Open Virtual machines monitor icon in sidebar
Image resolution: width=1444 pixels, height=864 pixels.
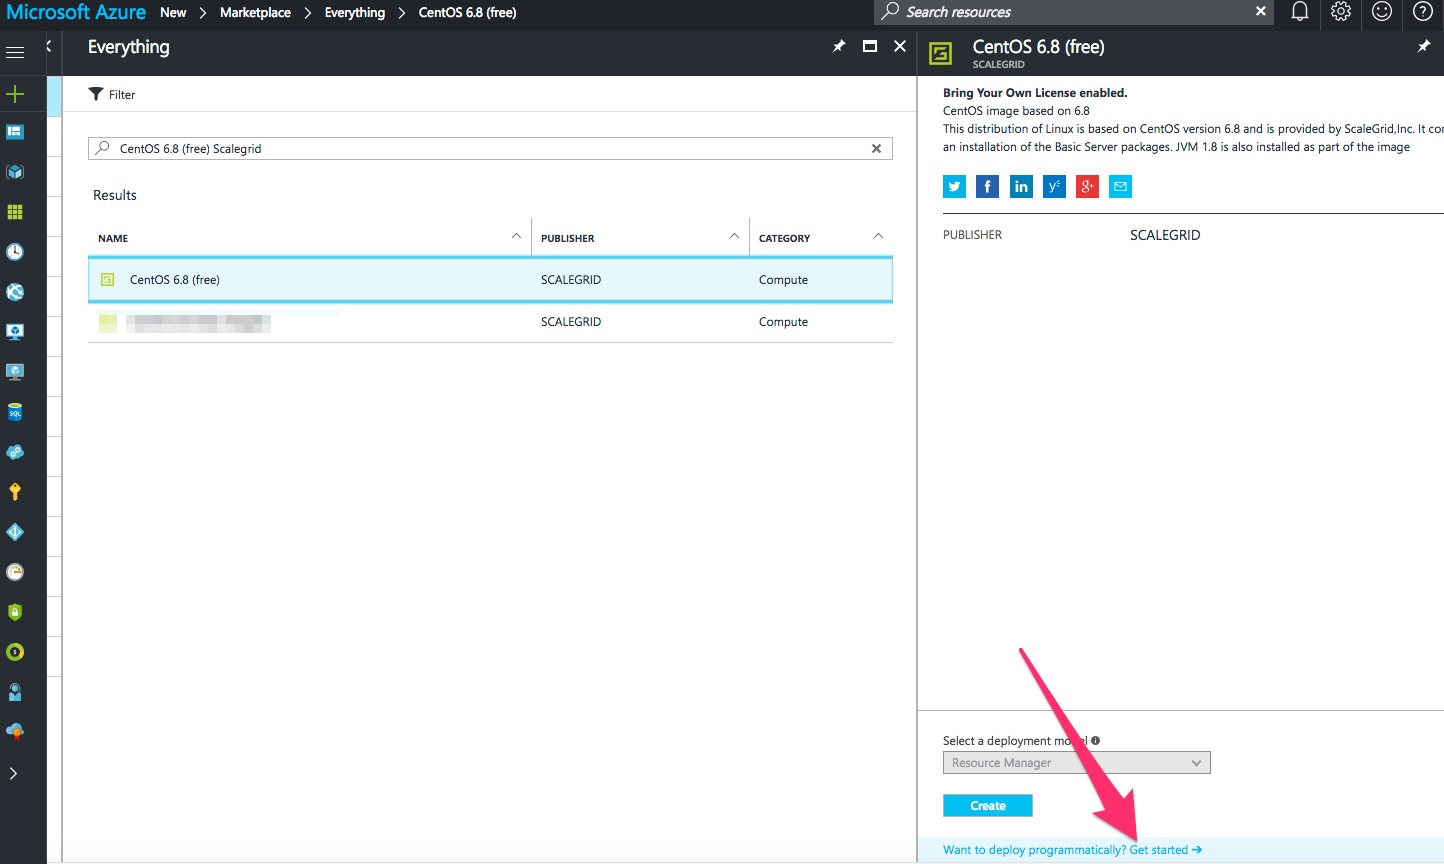tap(15, 372)
